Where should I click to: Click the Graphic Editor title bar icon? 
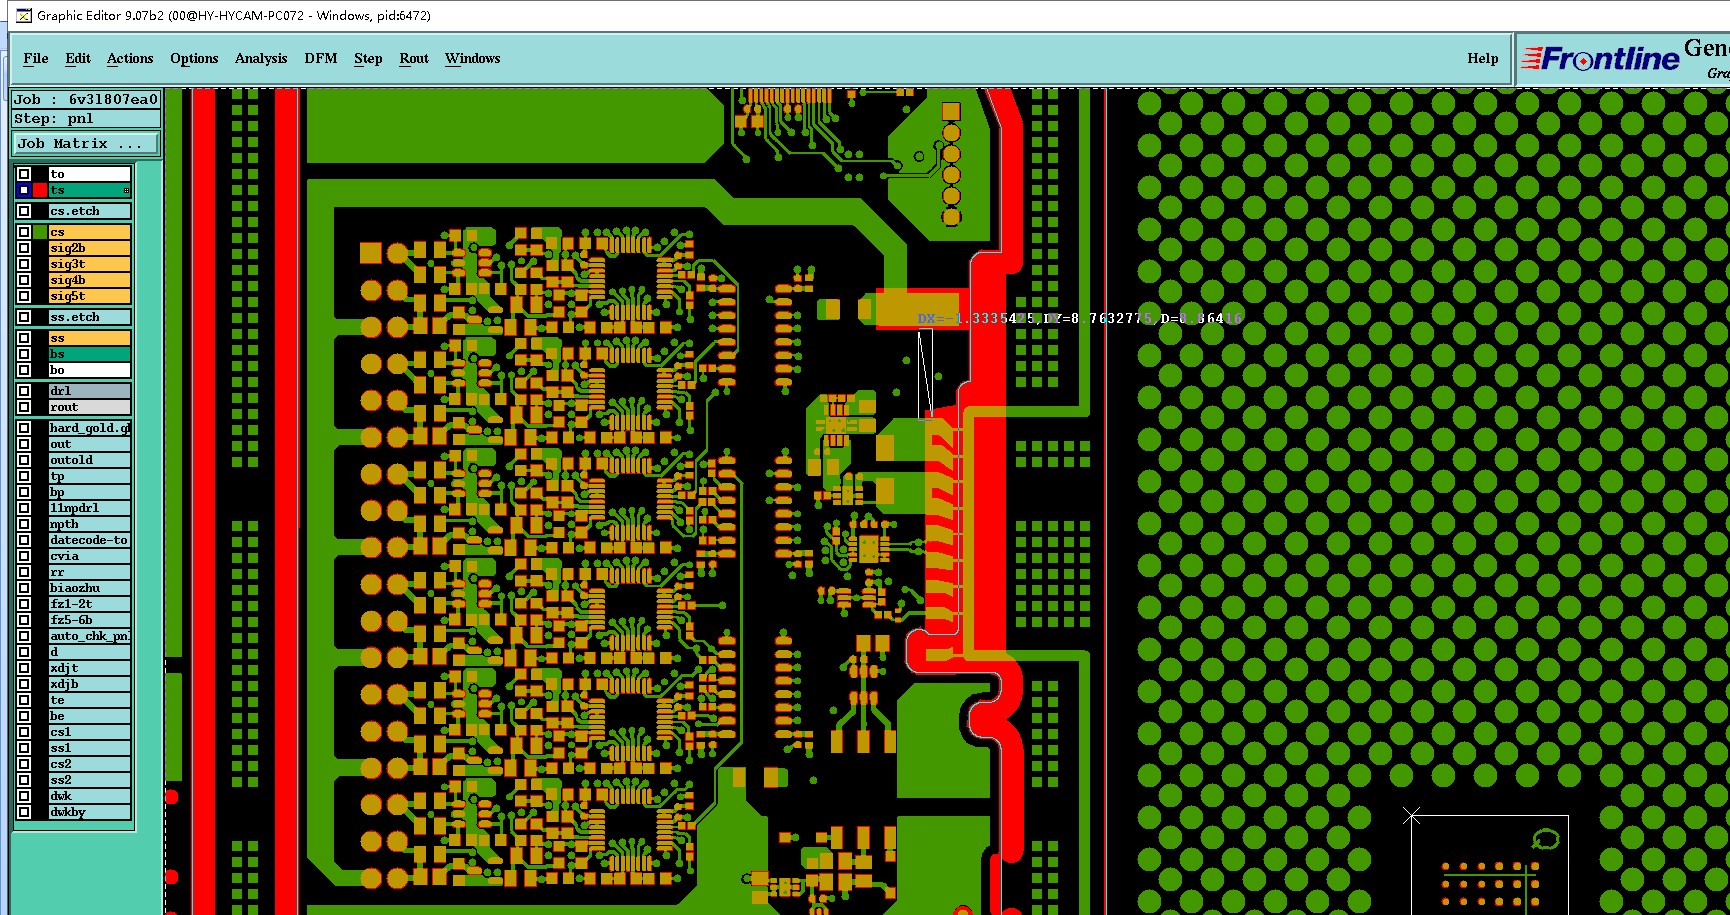24,15
